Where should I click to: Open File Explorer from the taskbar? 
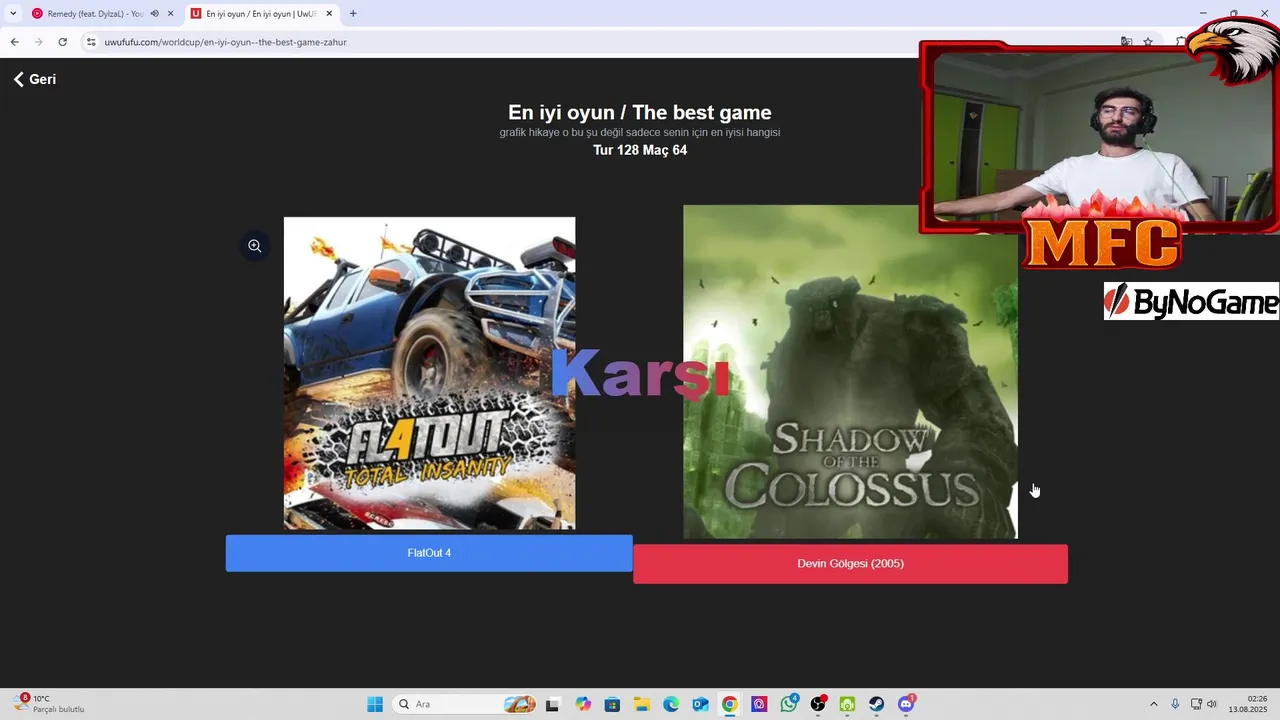click(642, 704)
